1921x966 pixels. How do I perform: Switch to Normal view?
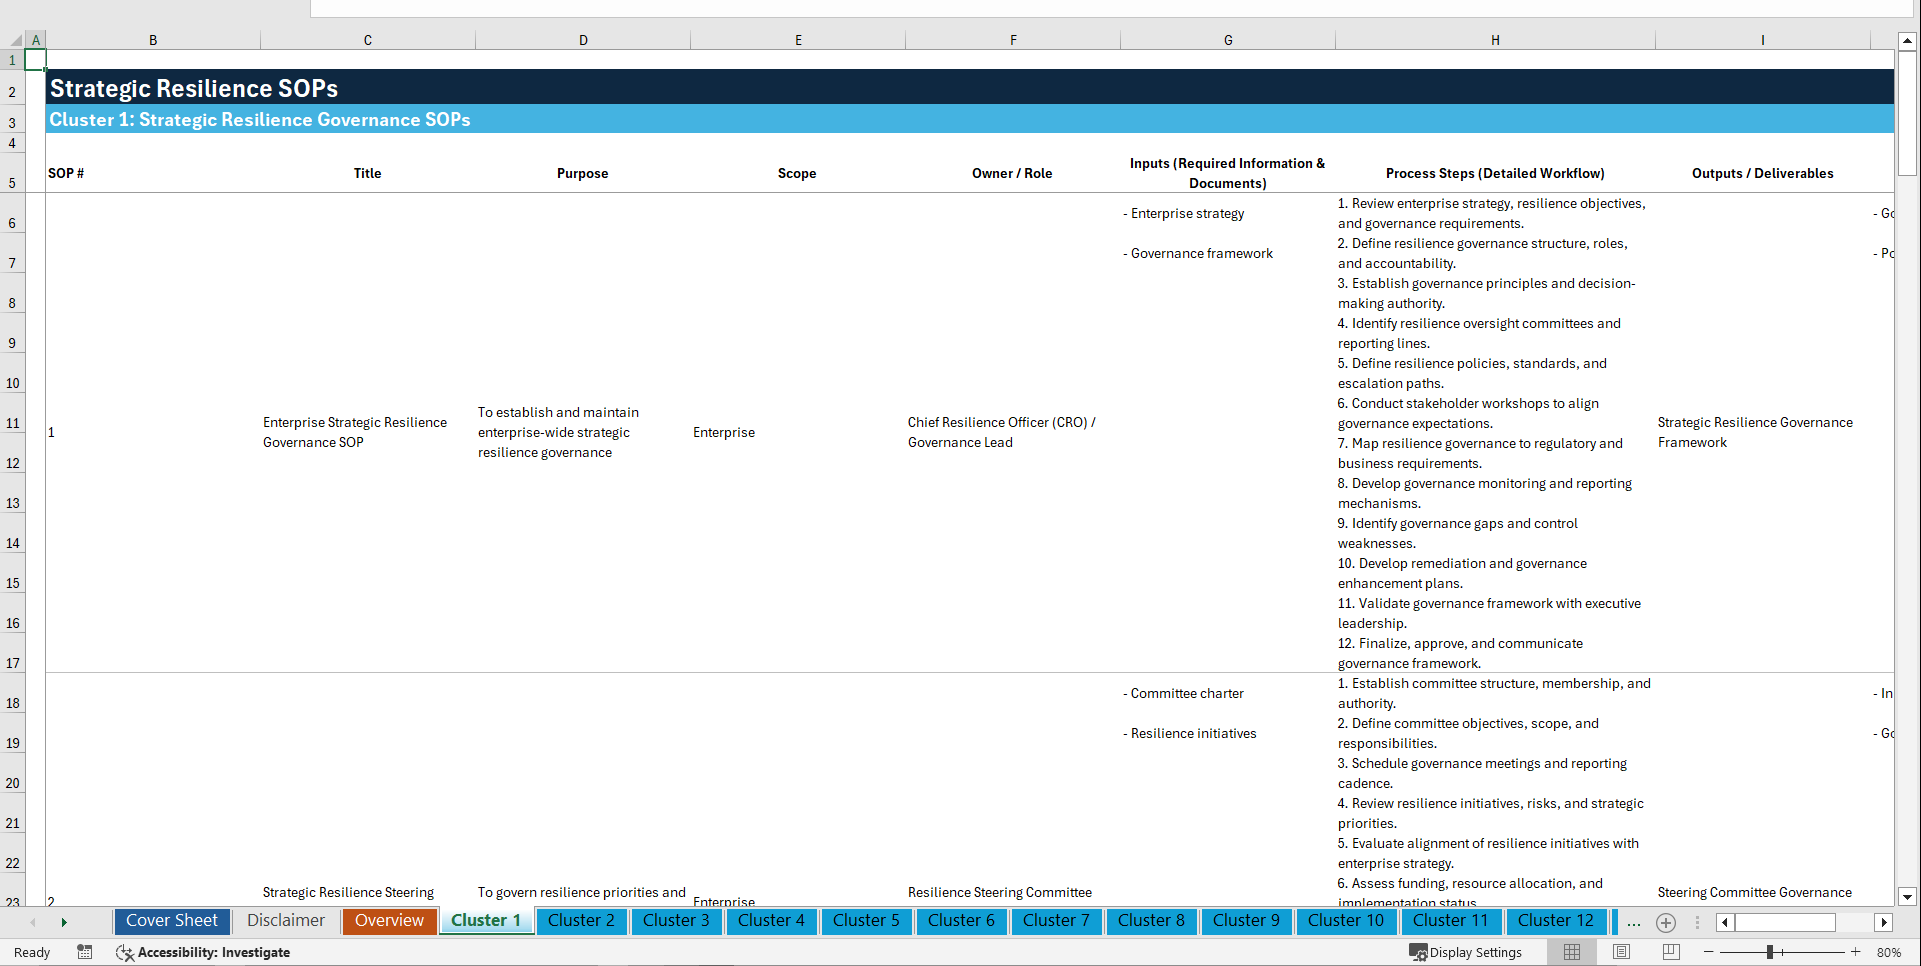1572,952
